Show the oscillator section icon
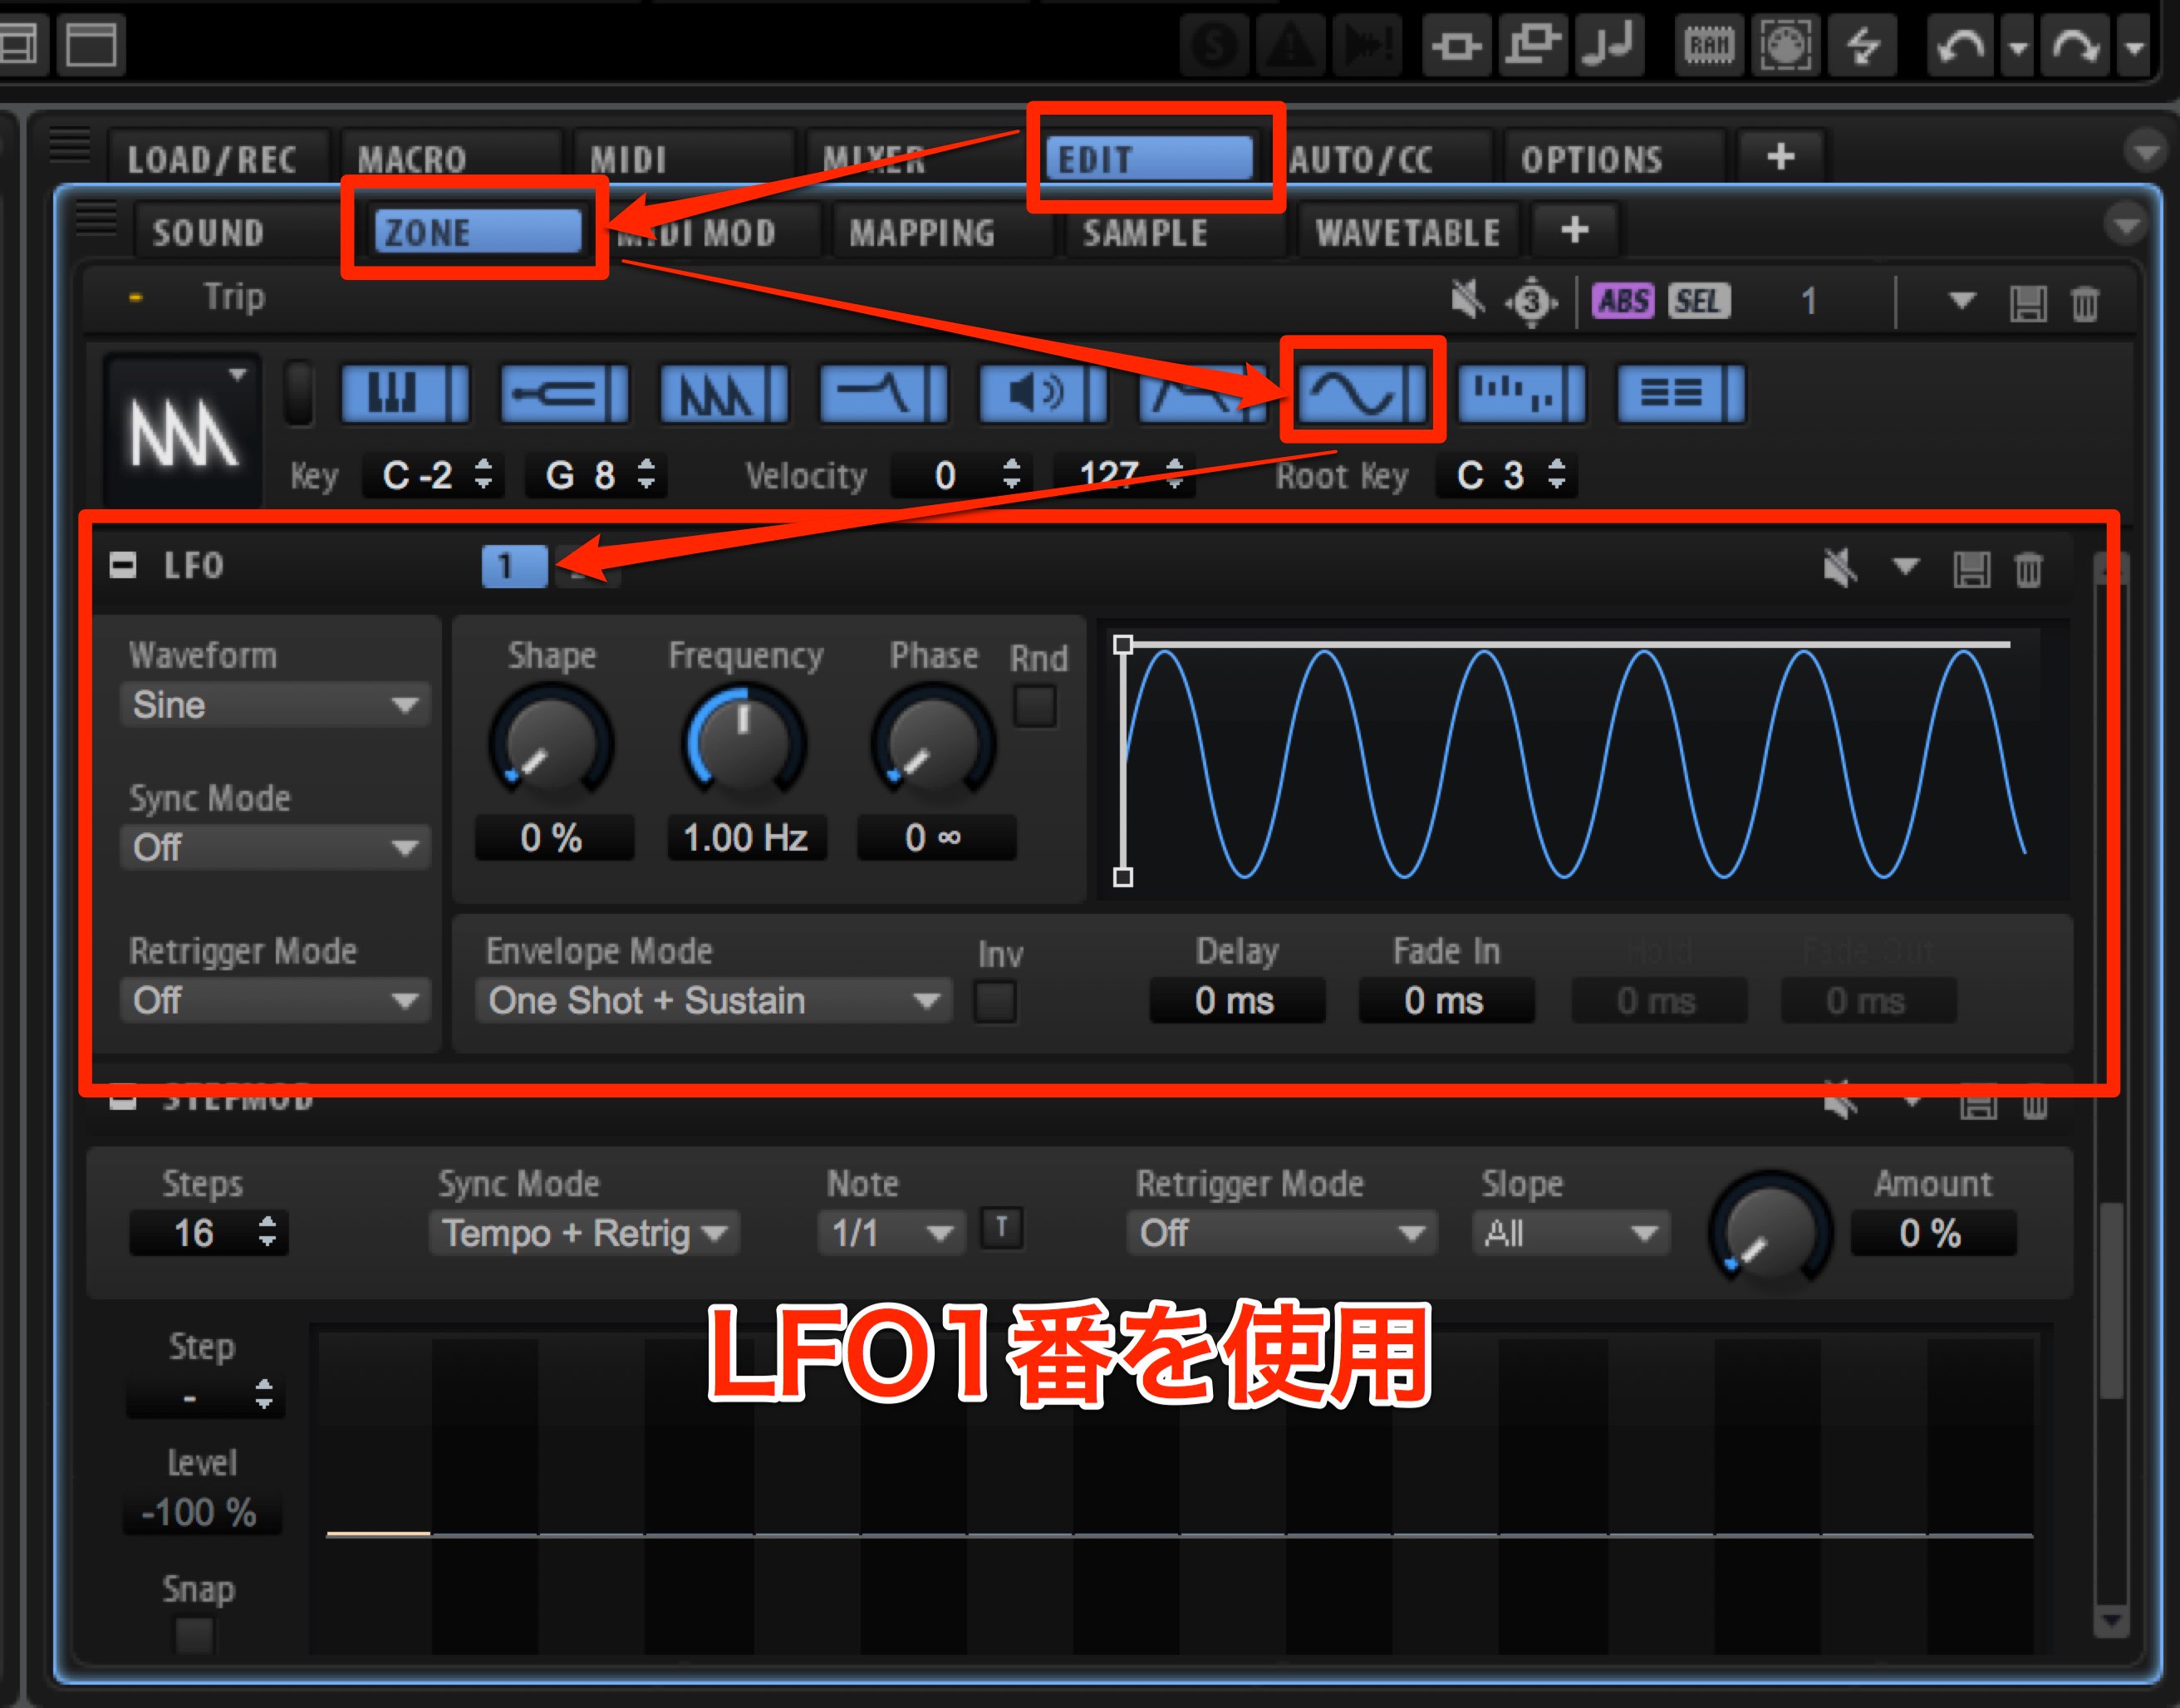The image size is (2180, 1708). (x=725, y=394)
